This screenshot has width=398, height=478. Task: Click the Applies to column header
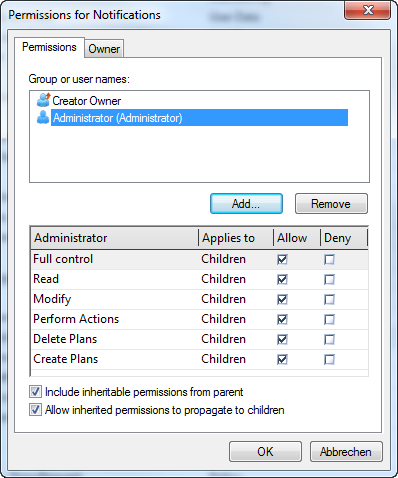(x=236, y=238)
